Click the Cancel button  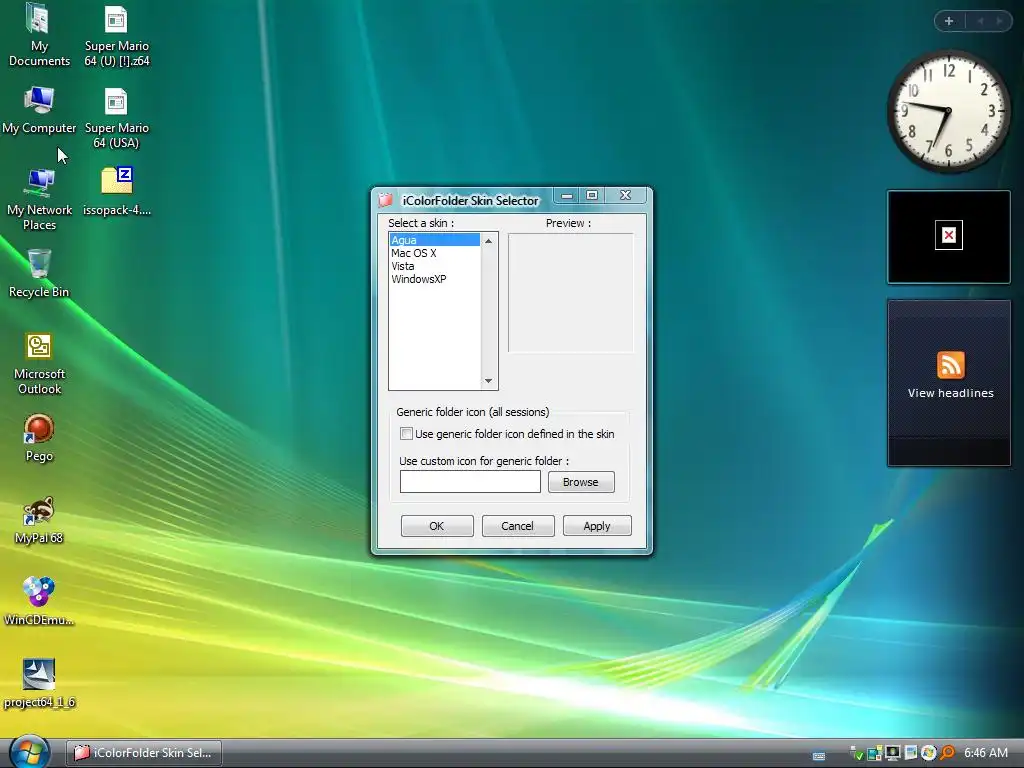coord(517,526)
